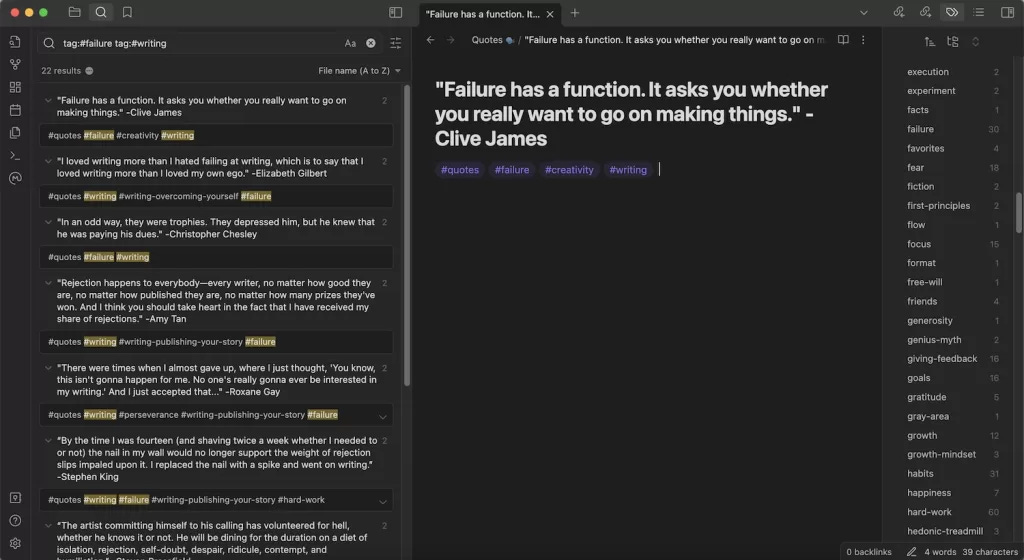Image resolution: width=1024 pixels, height=560 pixels.
Task: Select the tags pane icon
Action: point(952,12)
